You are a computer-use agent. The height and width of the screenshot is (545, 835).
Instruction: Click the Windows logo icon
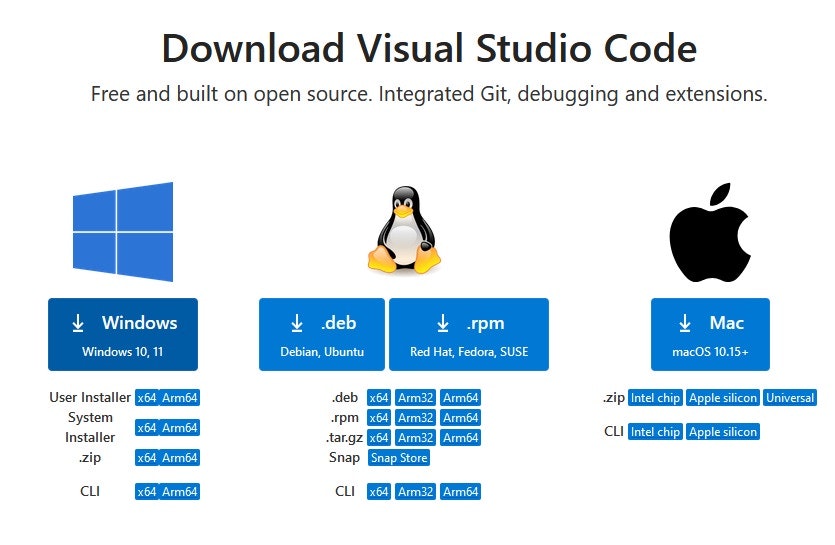[123, 232]
